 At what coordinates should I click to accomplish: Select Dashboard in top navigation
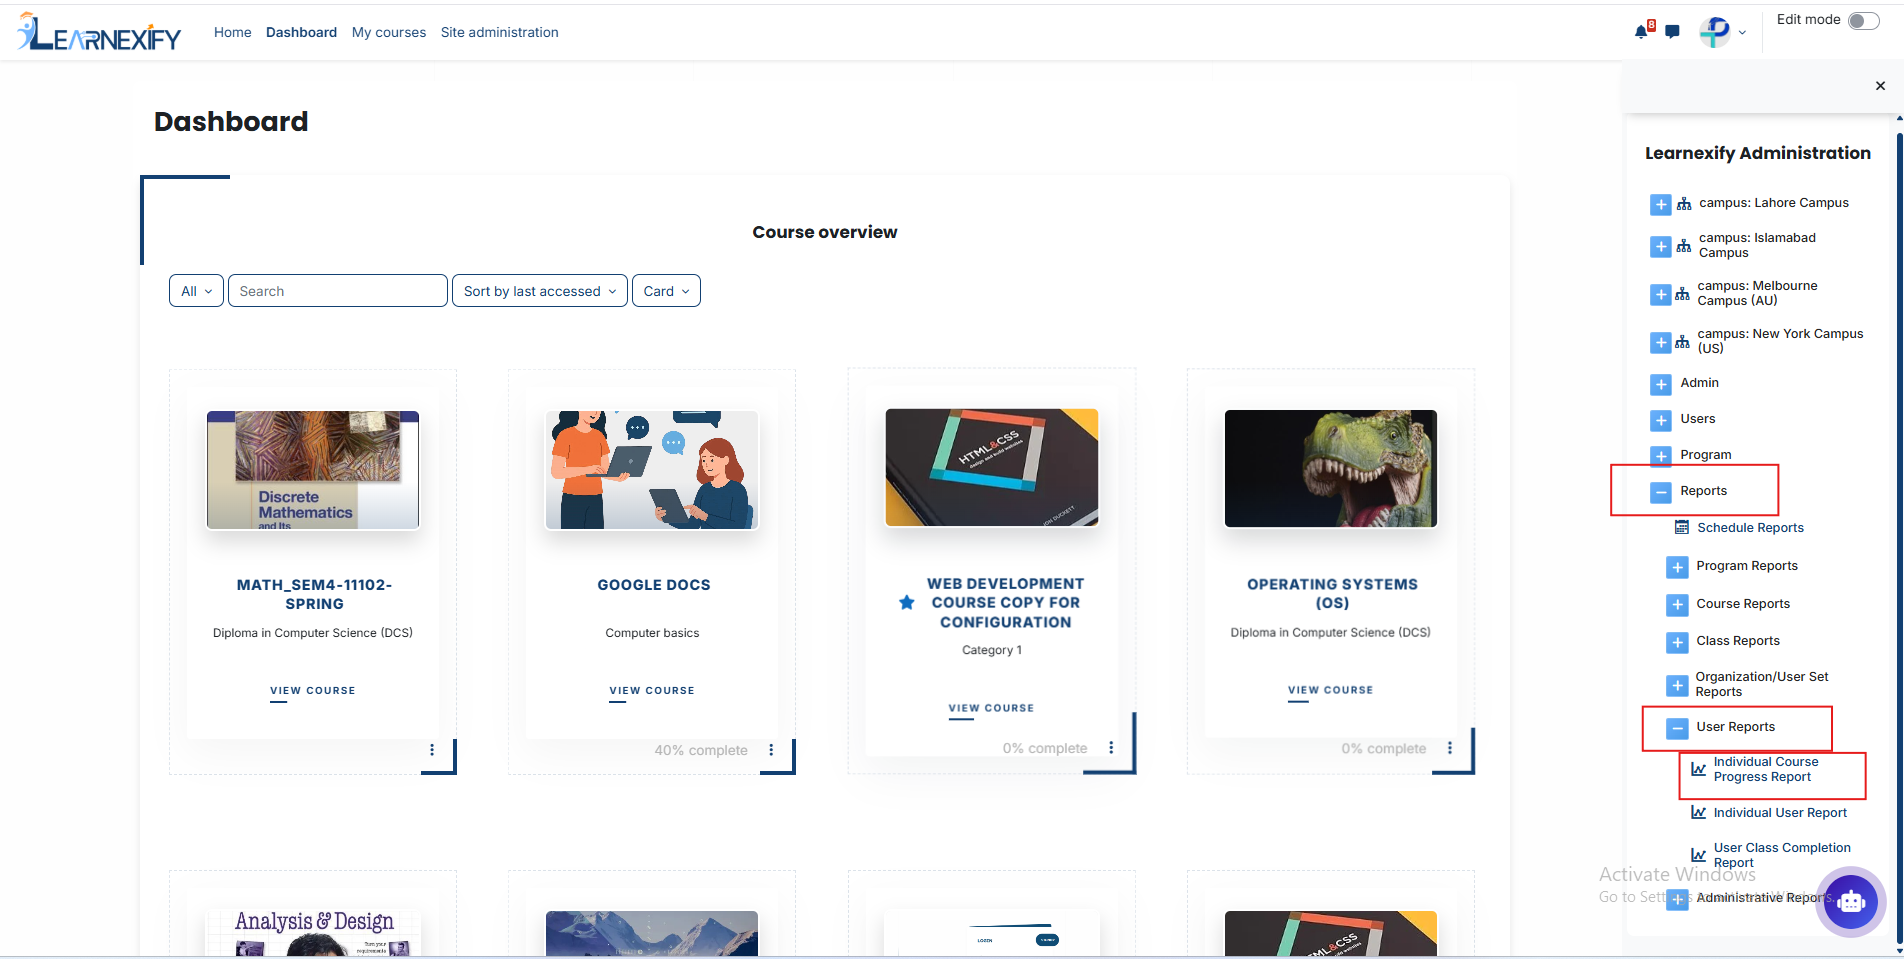[301, 32]
